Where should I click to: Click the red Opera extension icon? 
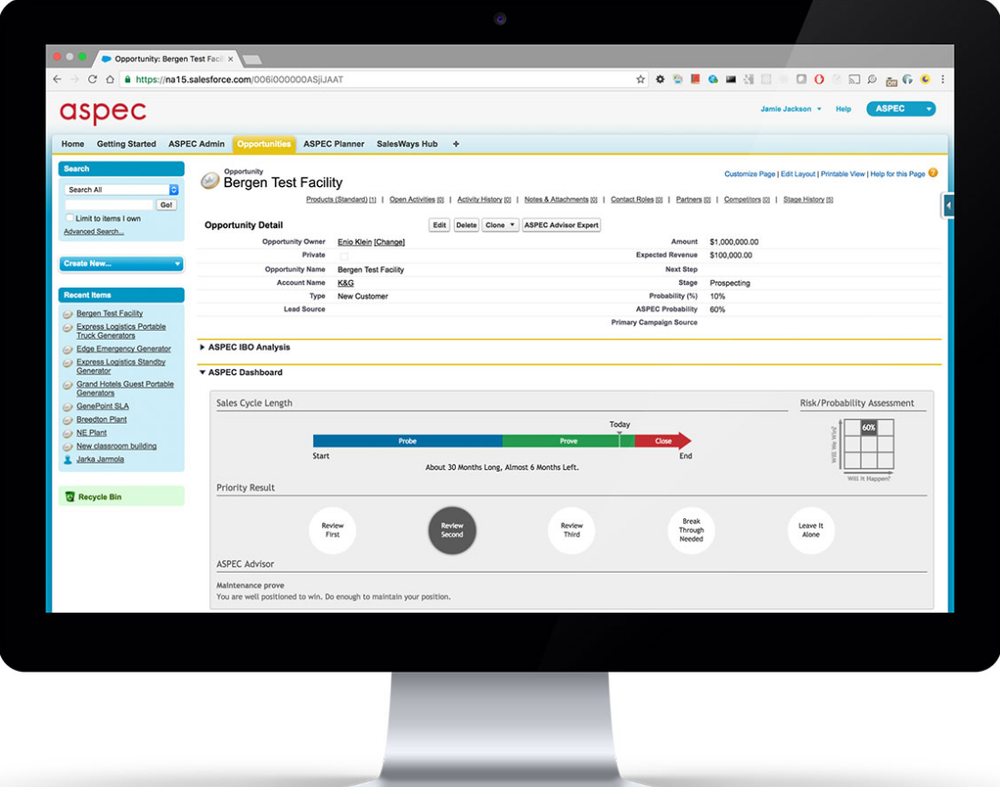(x=820, y=79)
